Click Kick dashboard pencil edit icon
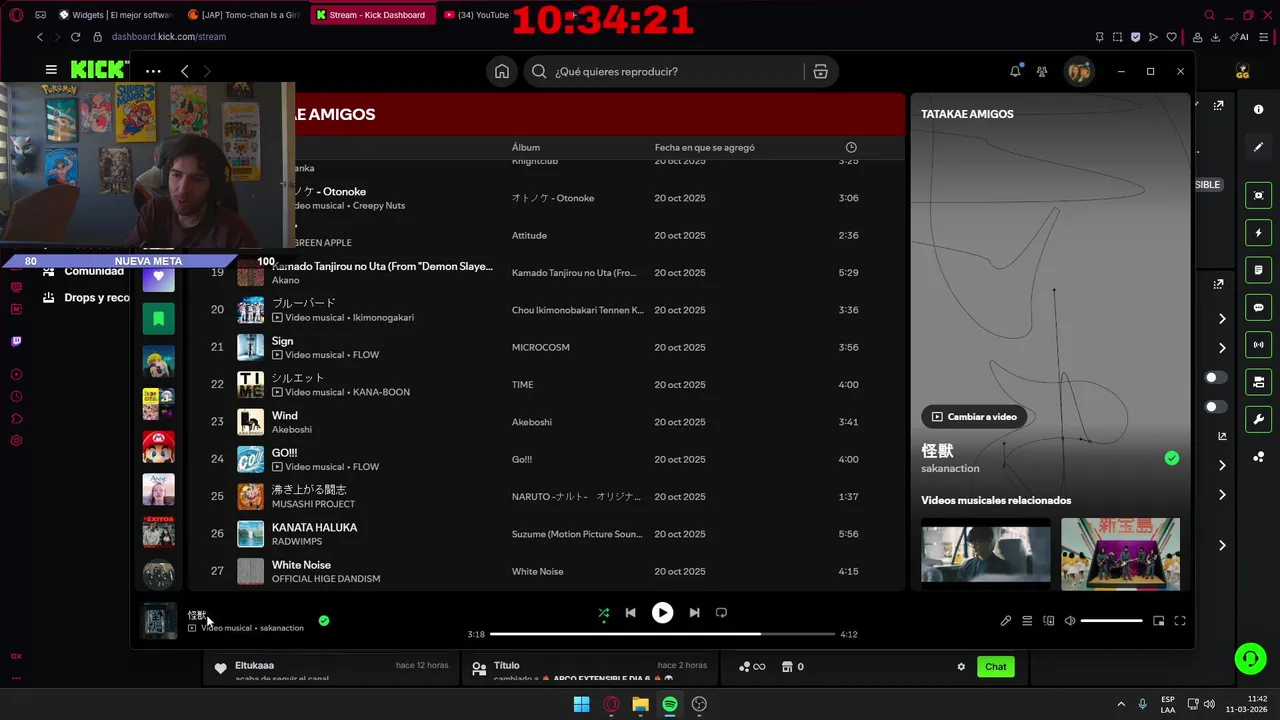1280x720 pixels. (x=1258, y=147)
